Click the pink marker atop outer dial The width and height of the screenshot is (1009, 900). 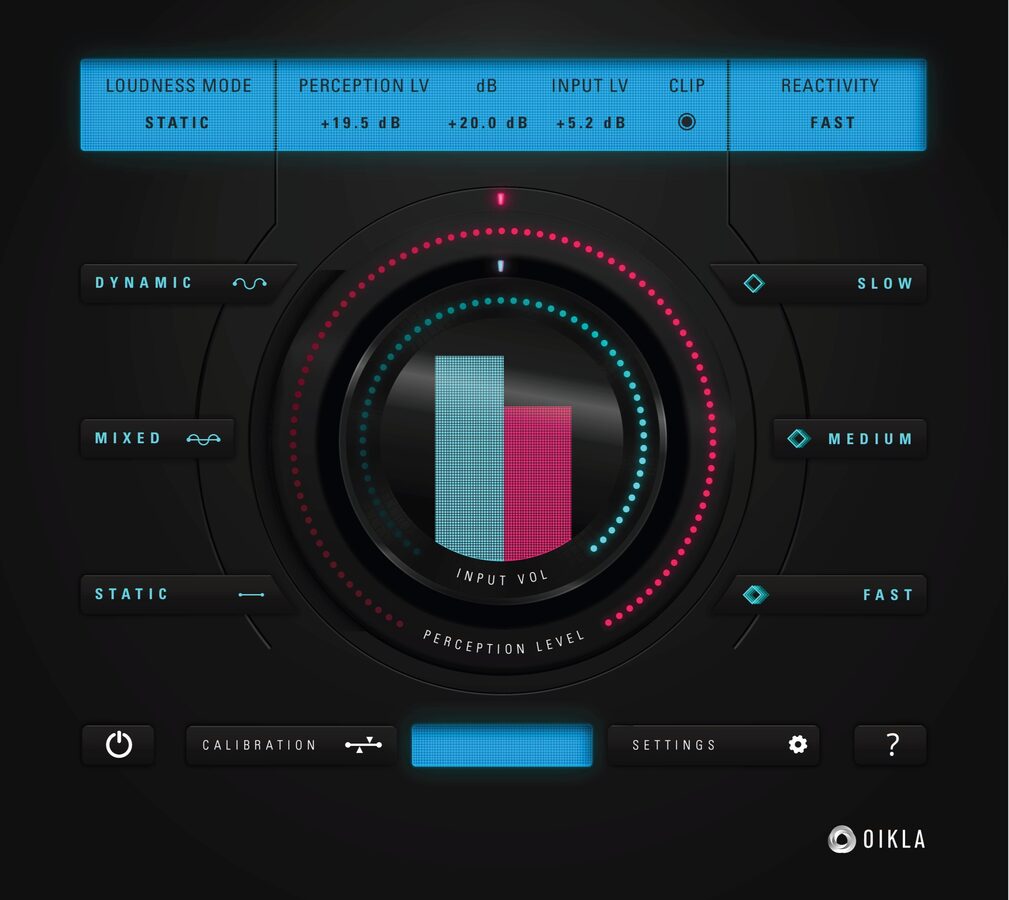pos(501,199)
